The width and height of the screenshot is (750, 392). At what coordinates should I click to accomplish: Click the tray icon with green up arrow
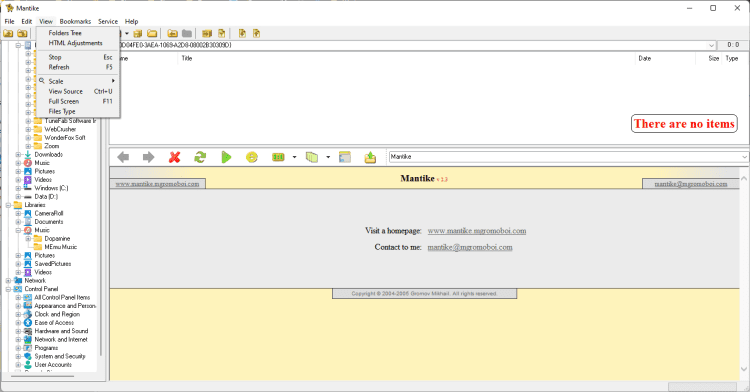click(370, 157)
